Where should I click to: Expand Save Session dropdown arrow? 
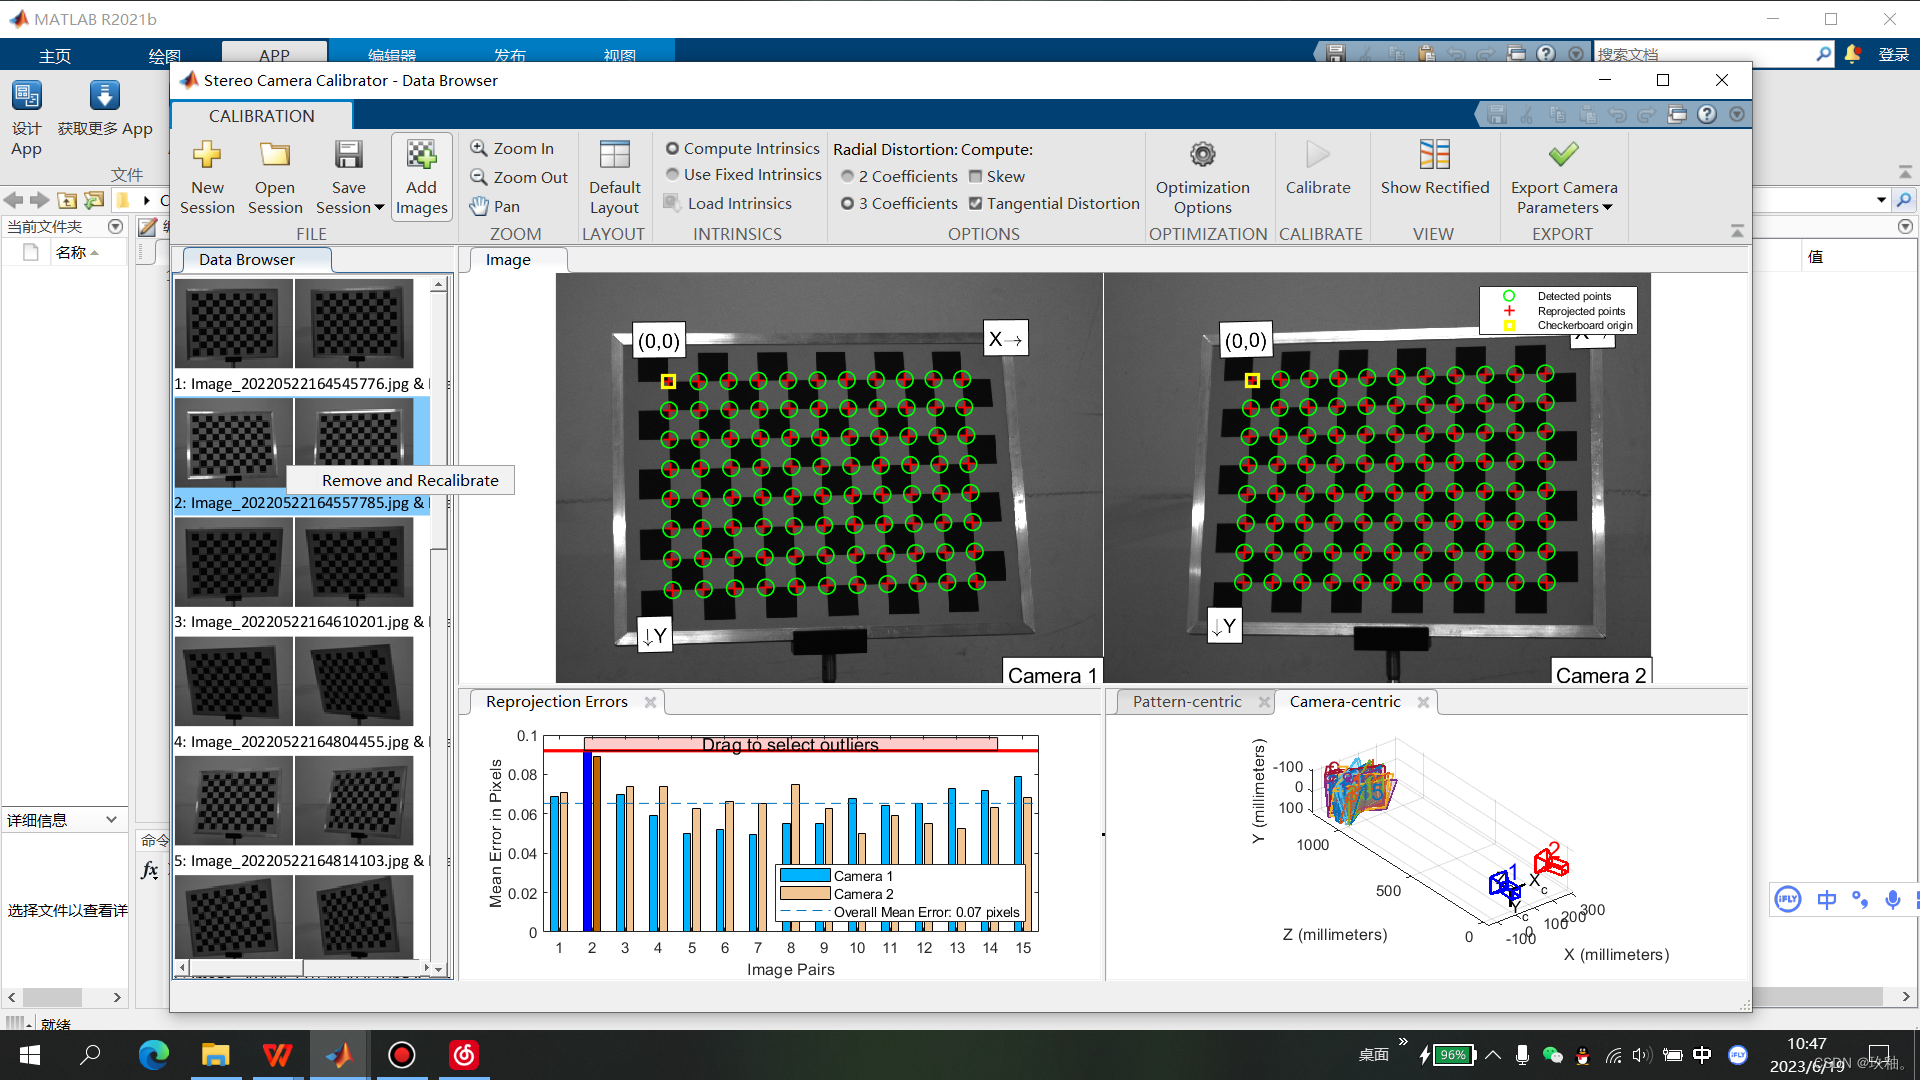click(x=379, y=208)
